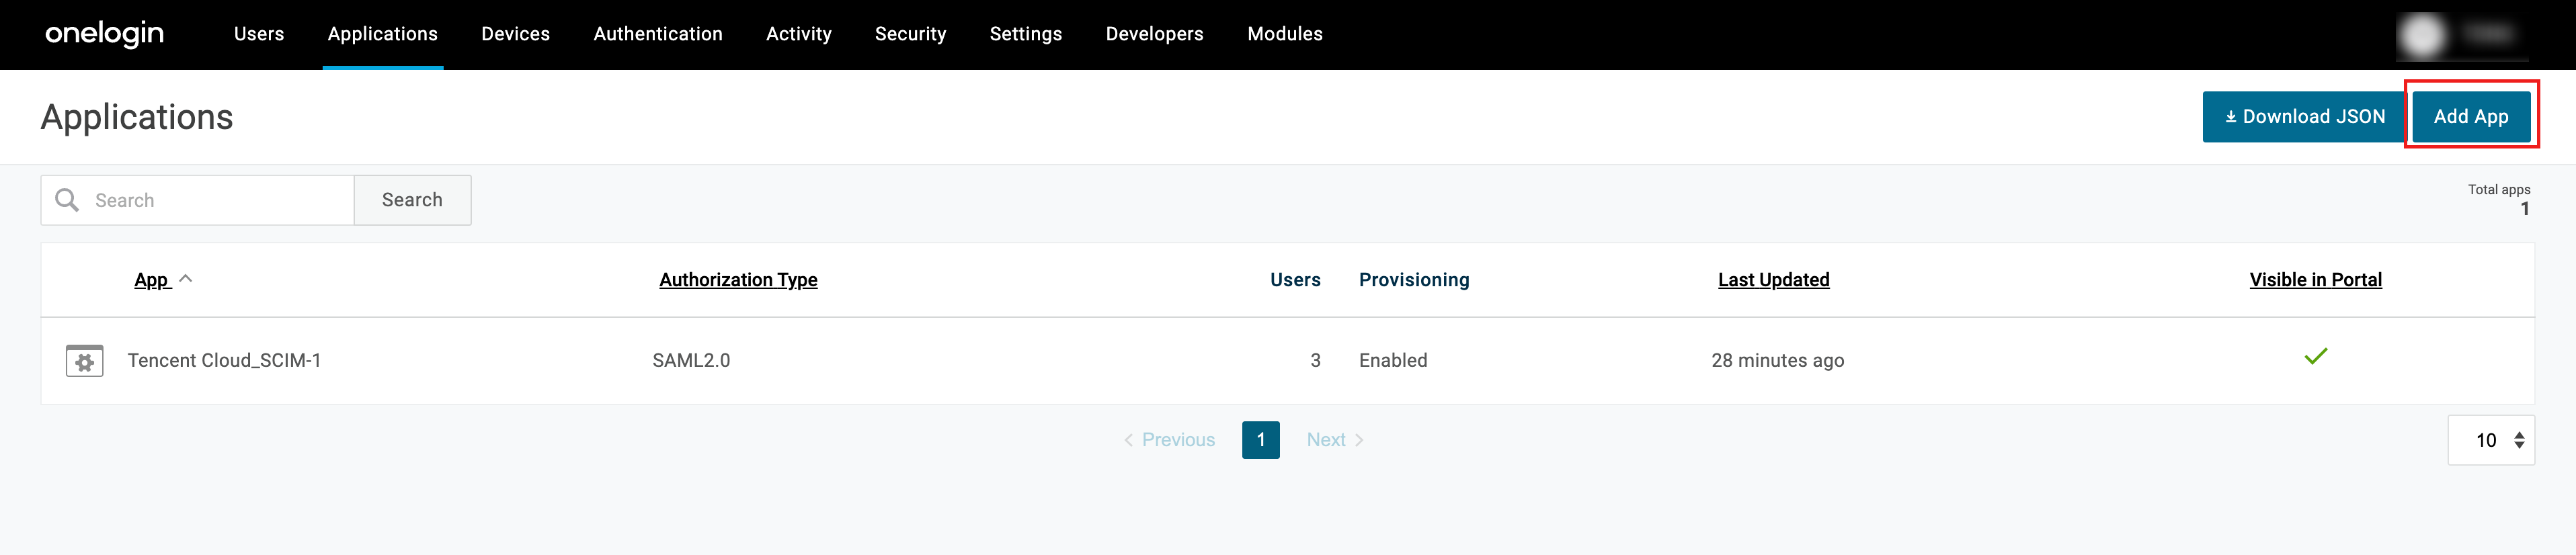2576x555 pixels.
Task: Click the Download JSON button
Action: (2303, 117)
